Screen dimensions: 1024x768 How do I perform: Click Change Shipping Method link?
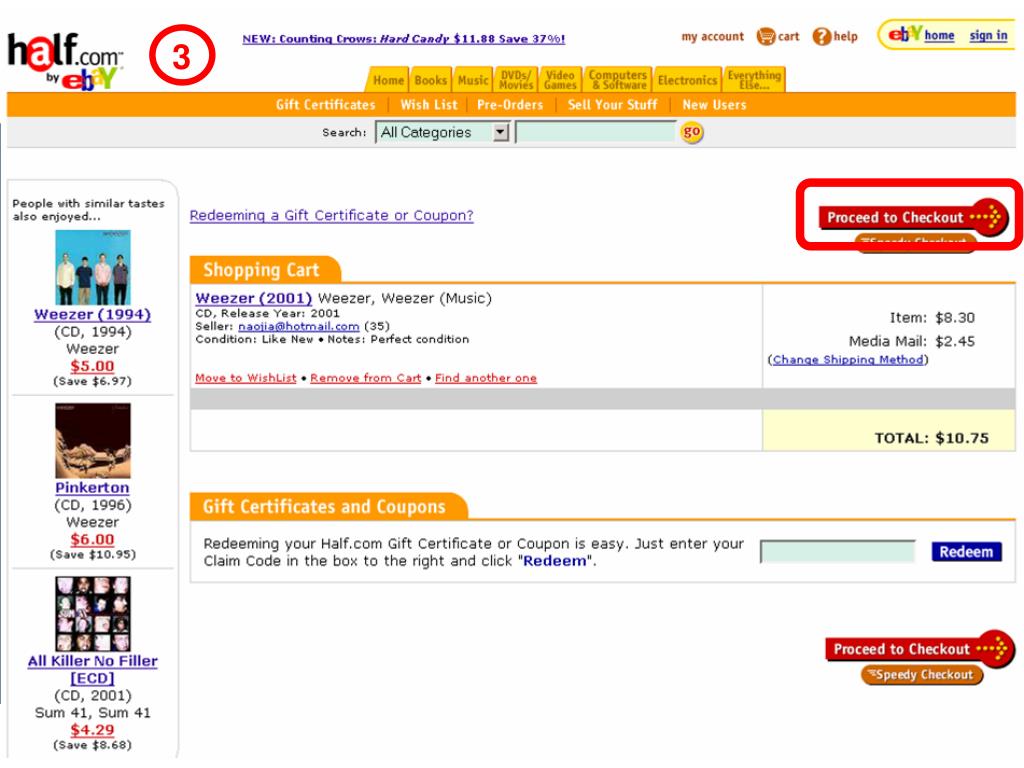coord(848,360)
